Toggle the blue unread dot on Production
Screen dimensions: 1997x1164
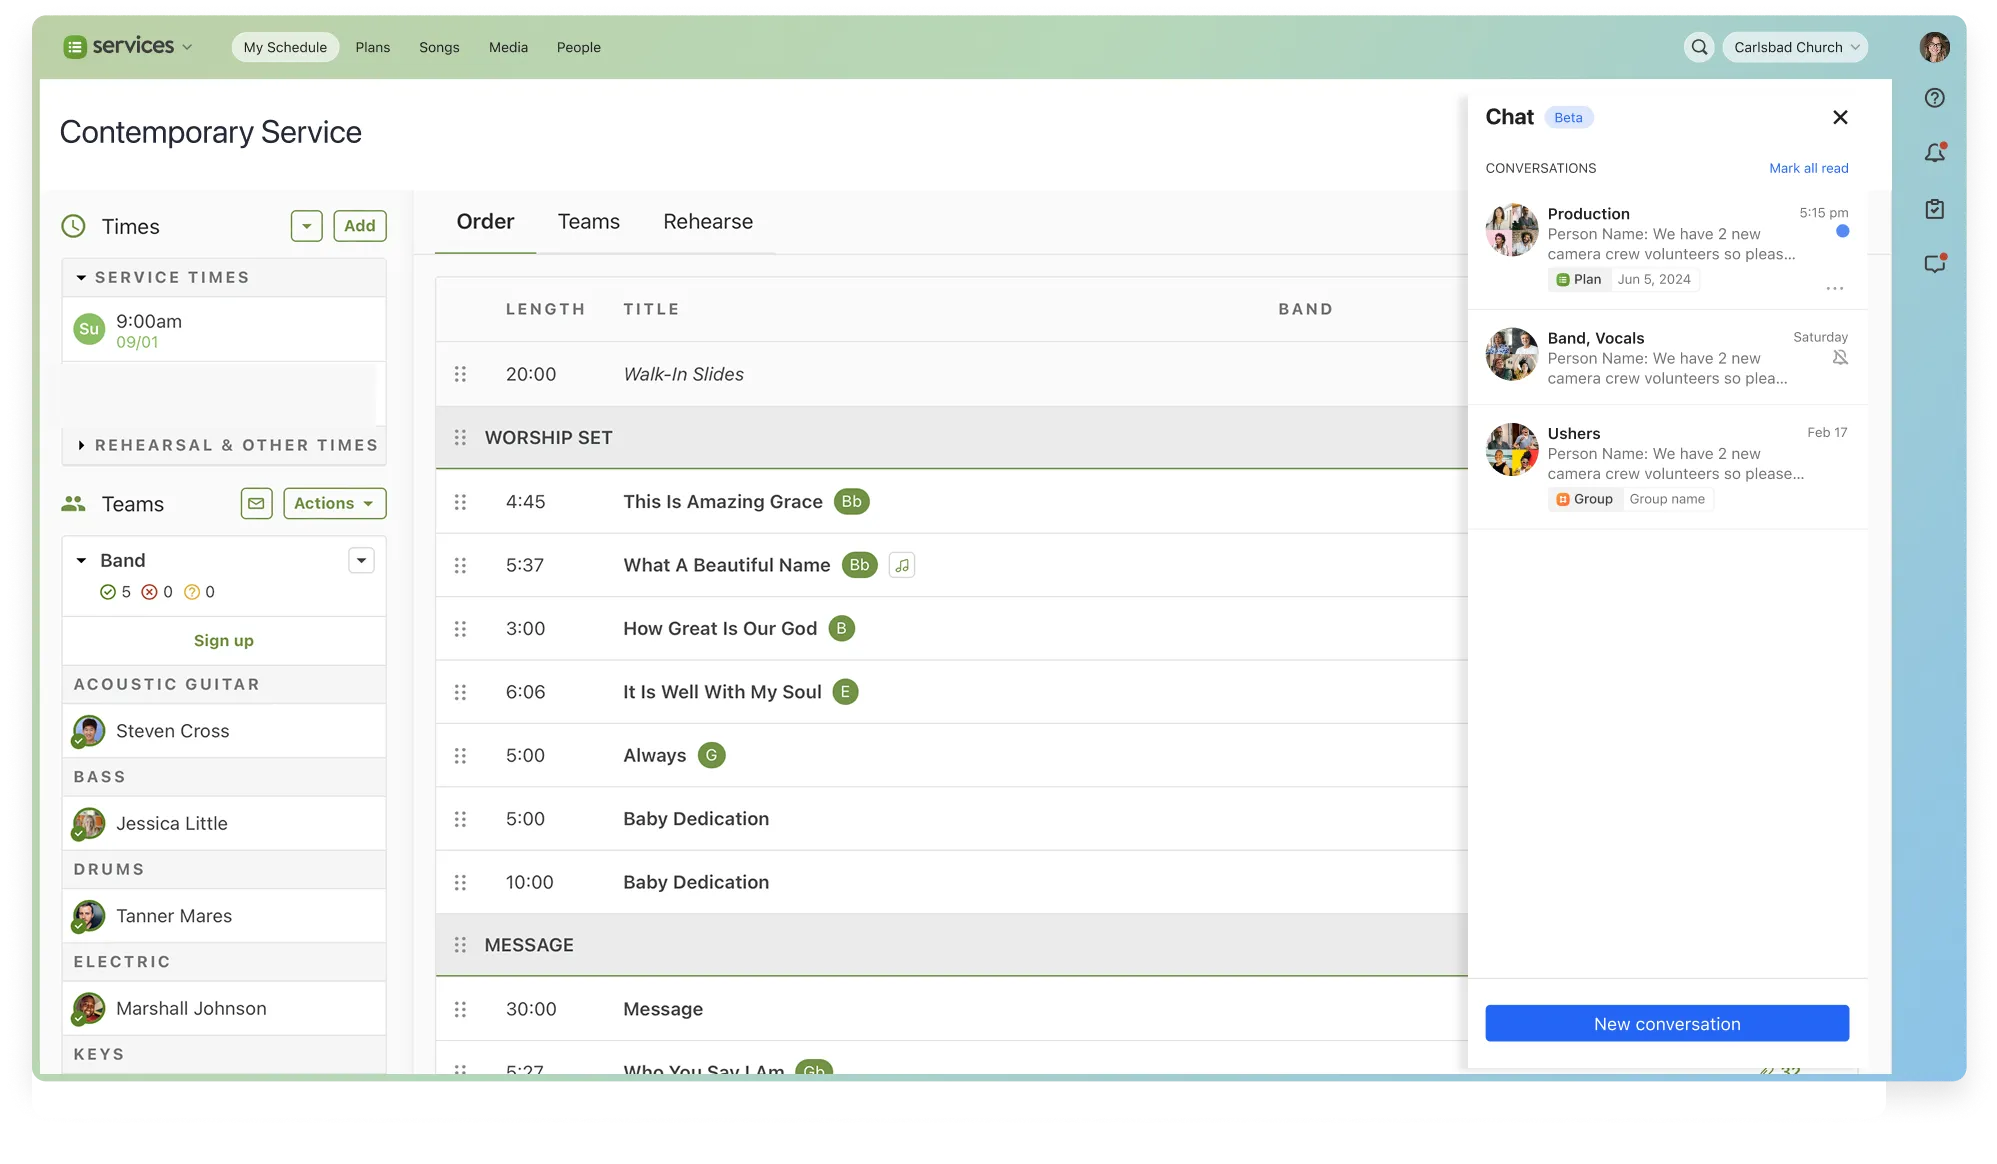tap(1842, 231)
